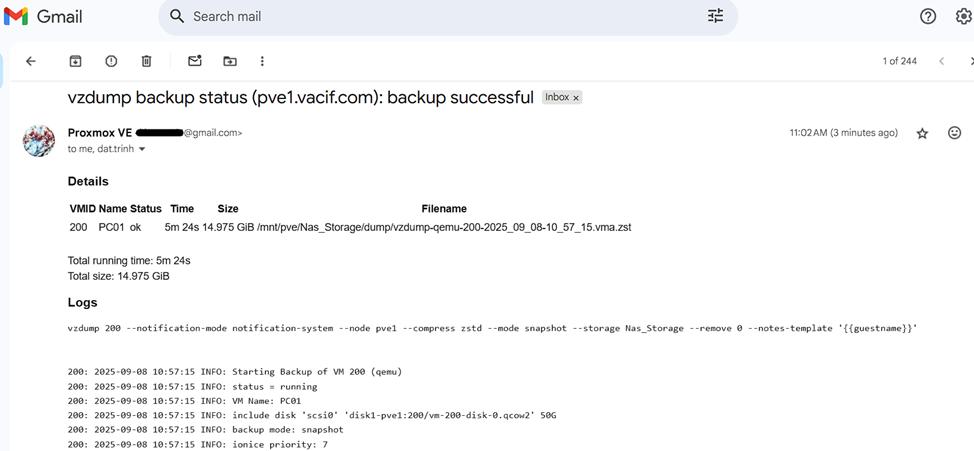Remove the Inbox label from email
This screenshot has height=451, width=974.
576,98
